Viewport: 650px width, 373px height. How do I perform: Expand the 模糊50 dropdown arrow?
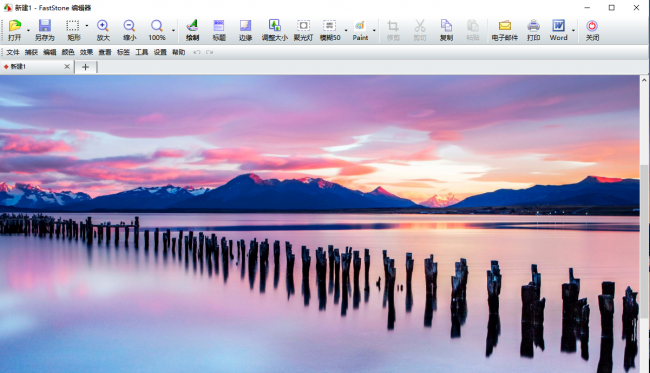[346, 30]
